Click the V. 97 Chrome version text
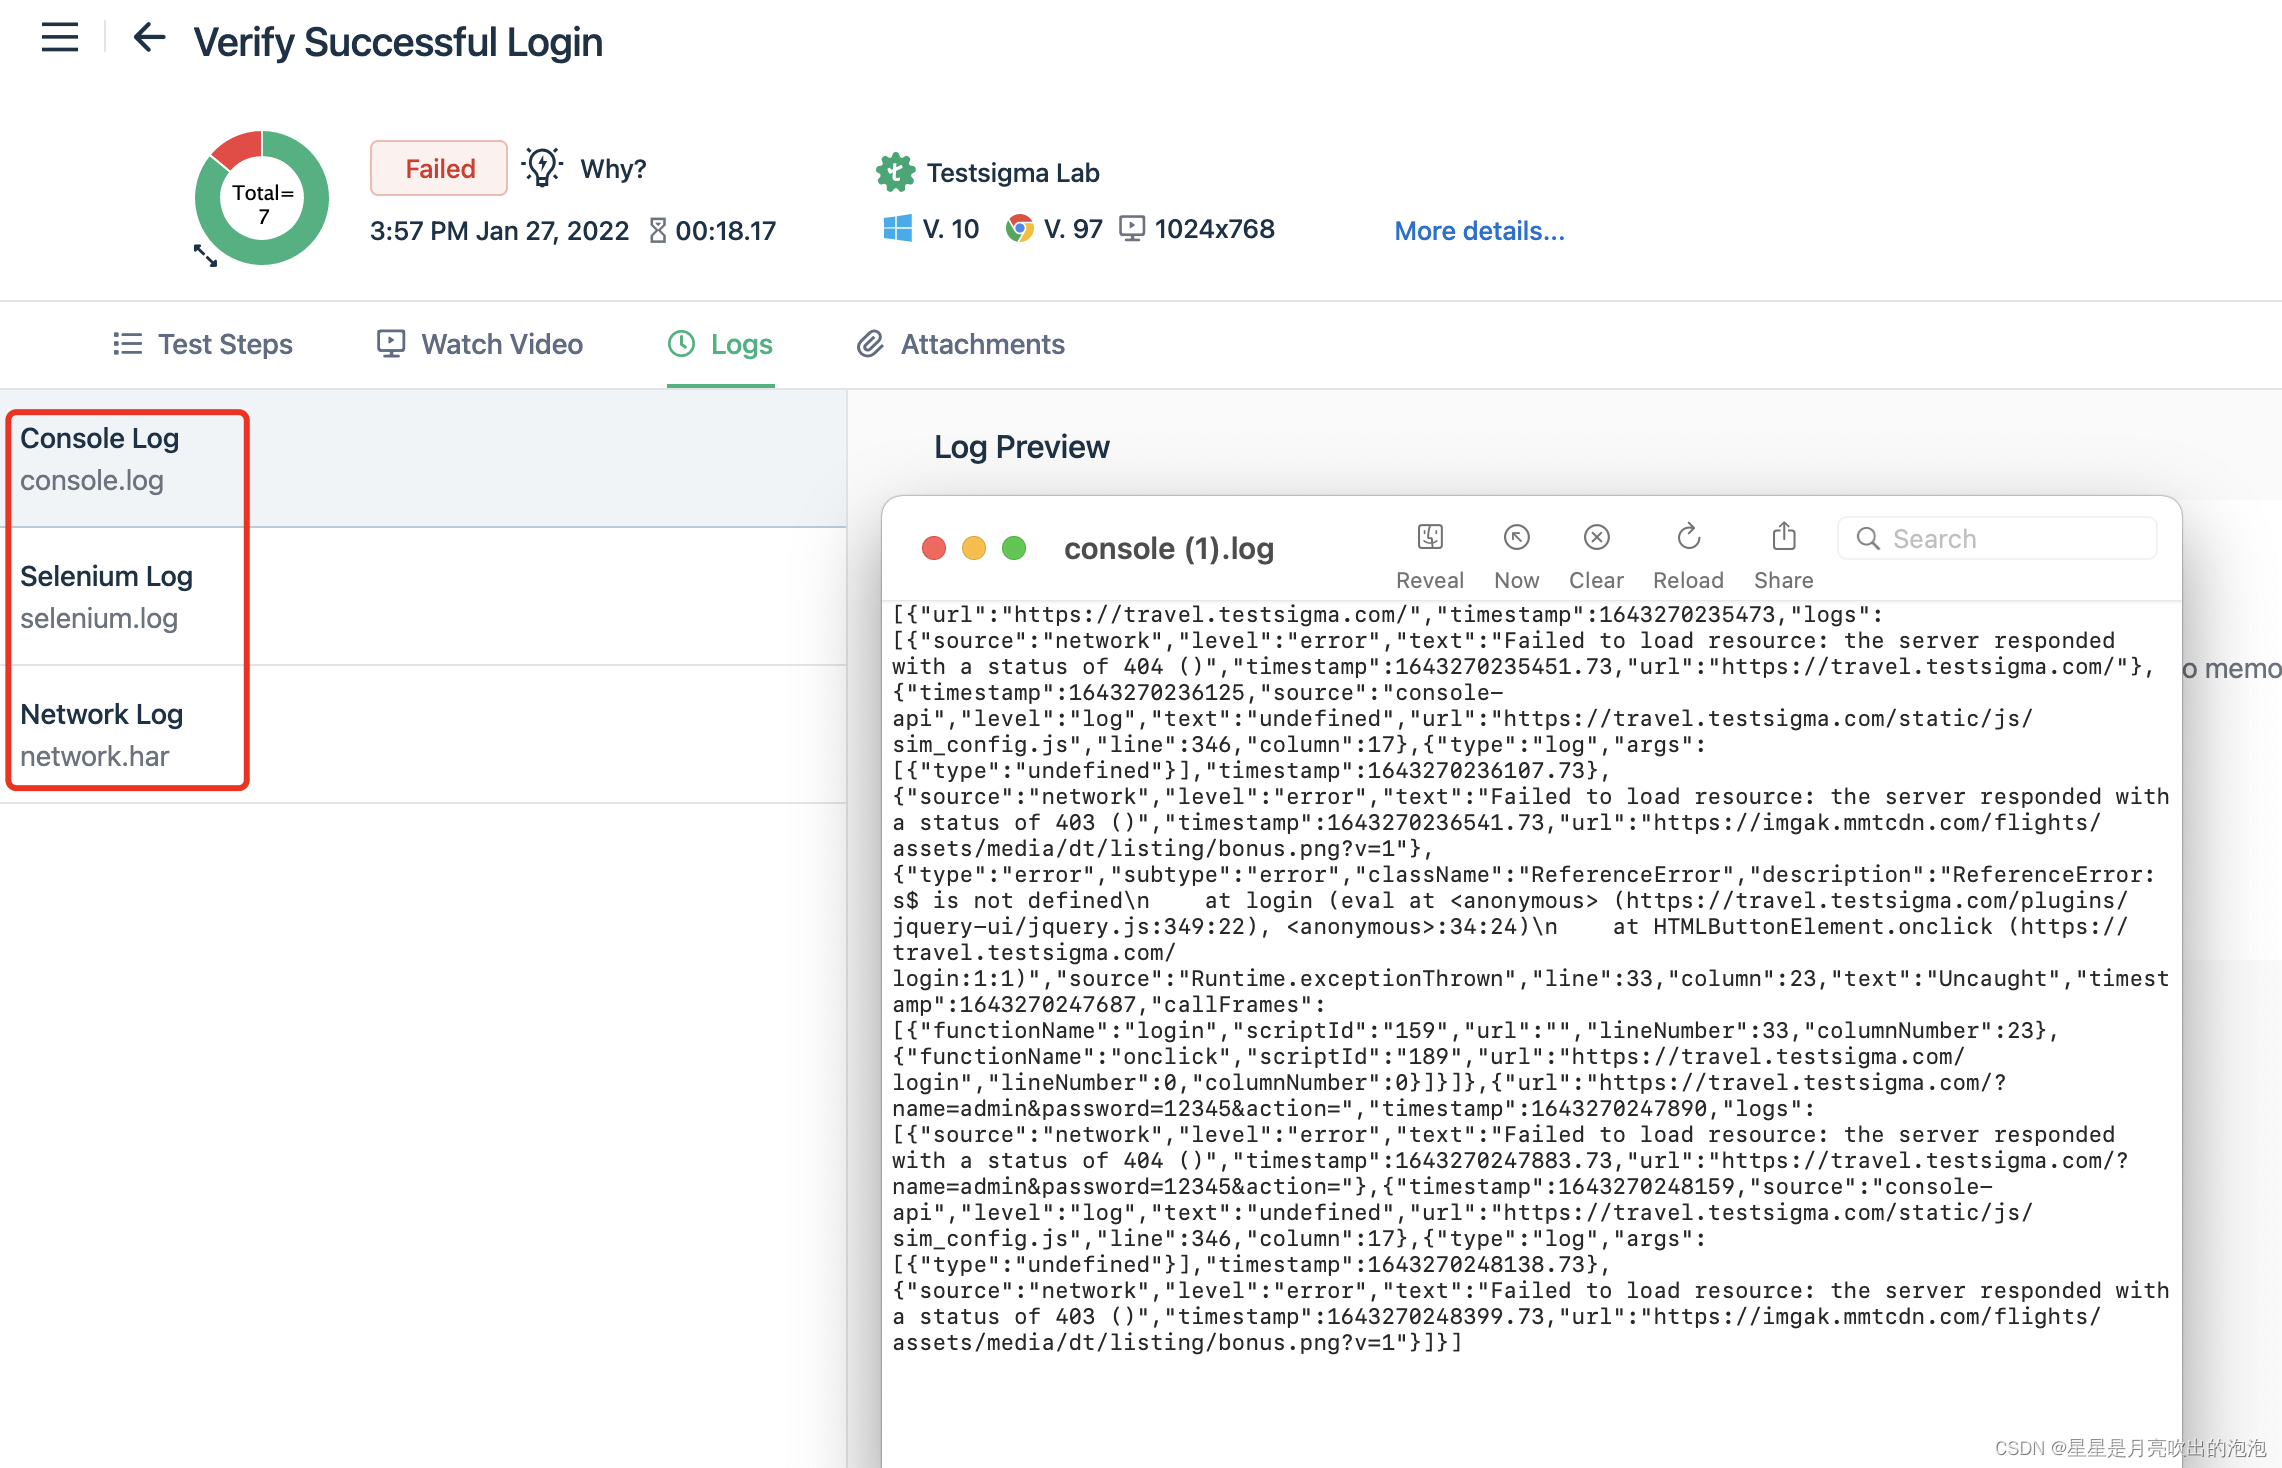The width and height of the screenshot is (2282, 1468). coord(1073,229)
